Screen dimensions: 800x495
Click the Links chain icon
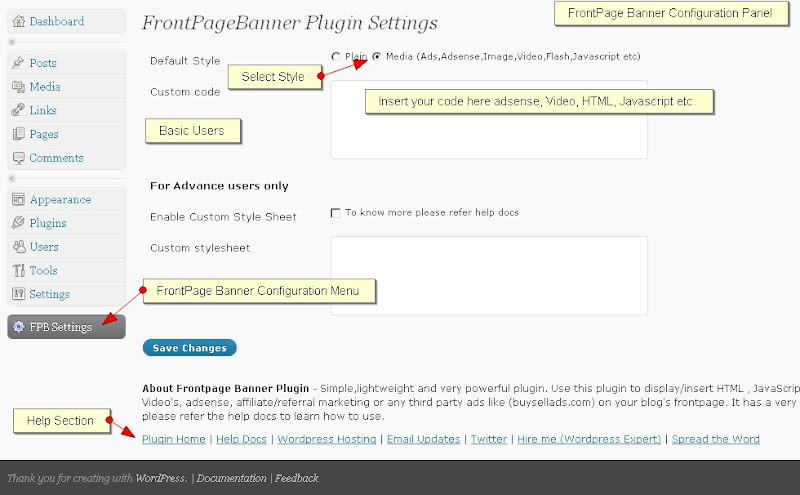click(x=18, y=110)
